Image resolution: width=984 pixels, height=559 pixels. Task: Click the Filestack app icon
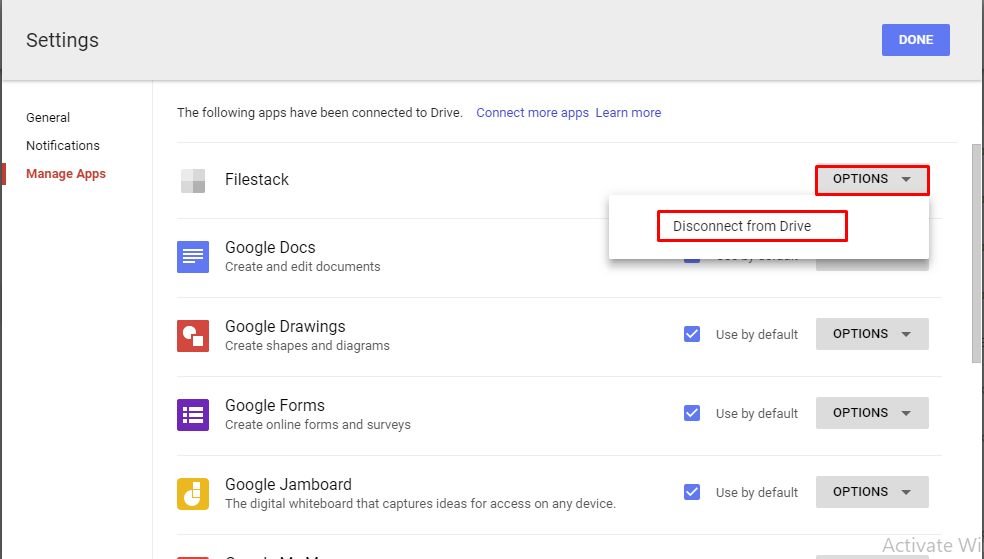tap(193, 181)
